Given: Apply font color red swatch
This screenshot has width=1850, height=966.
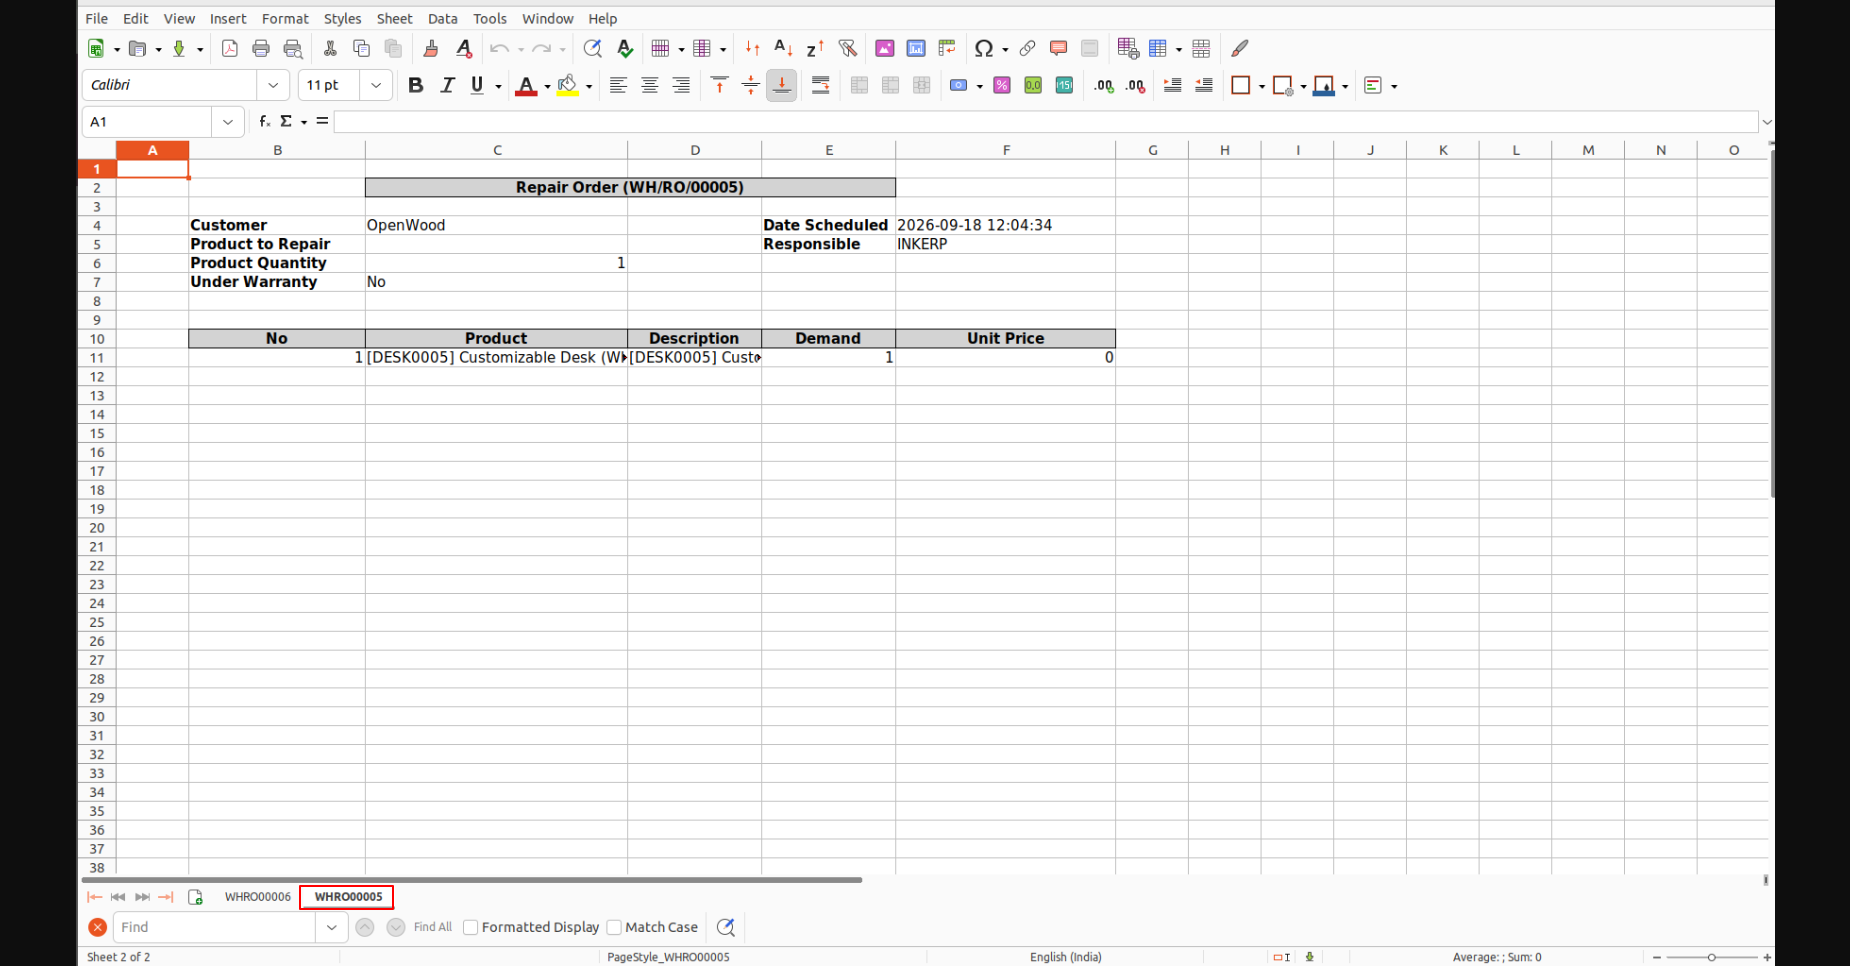Looking at the screenshot, I should pyautogui.click(x=526, y=85).
